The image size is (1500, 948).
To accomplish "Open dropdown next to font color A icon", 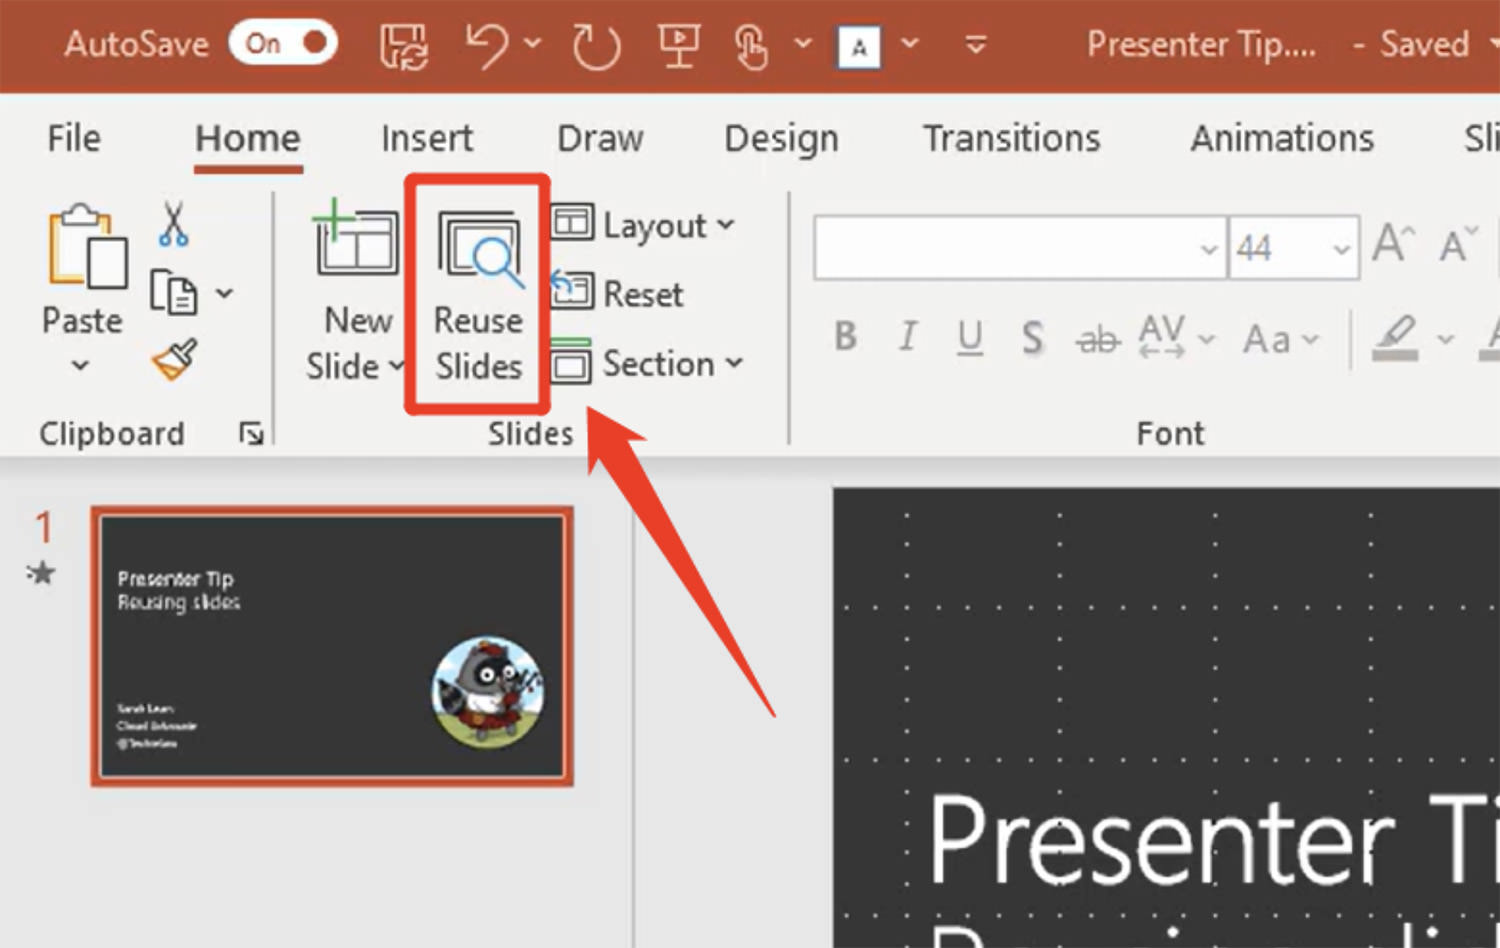I will click(x=909, y=43).
